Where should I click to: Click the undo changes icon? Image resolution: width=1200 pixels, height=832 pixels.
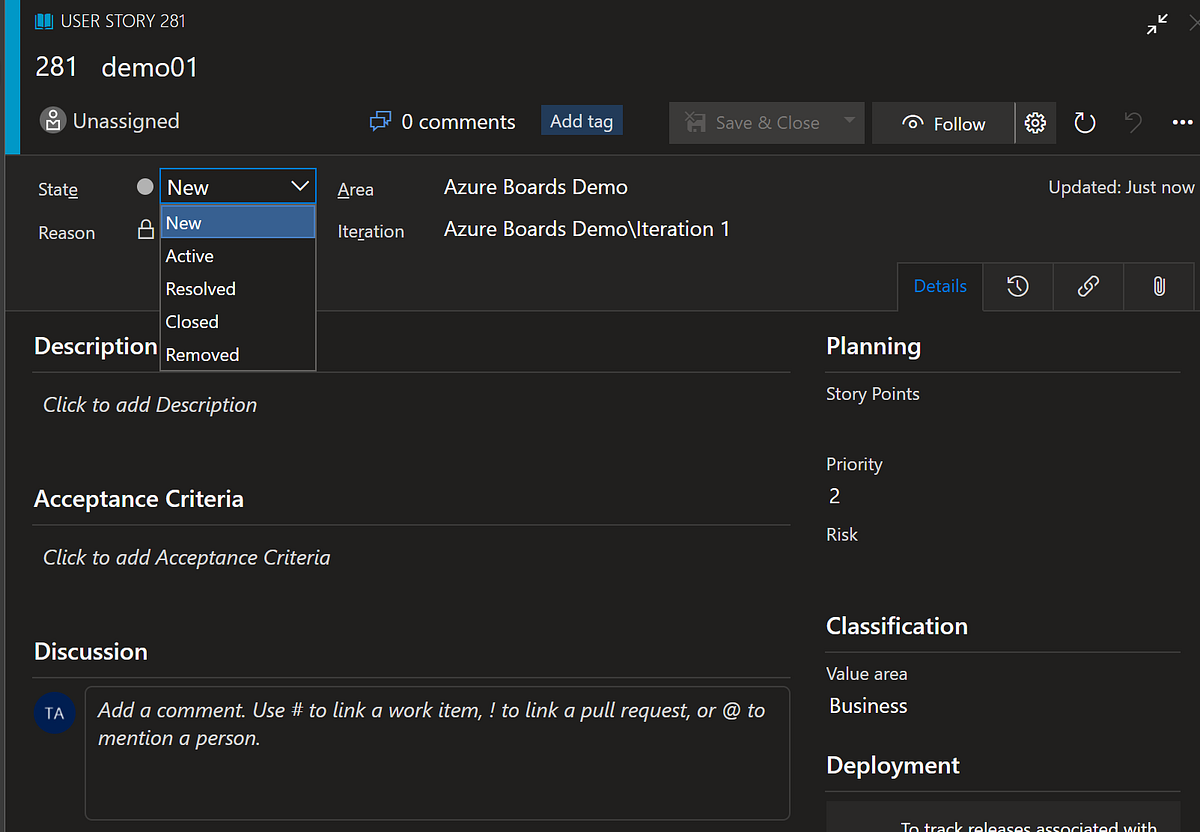[x=1132, y=122]
